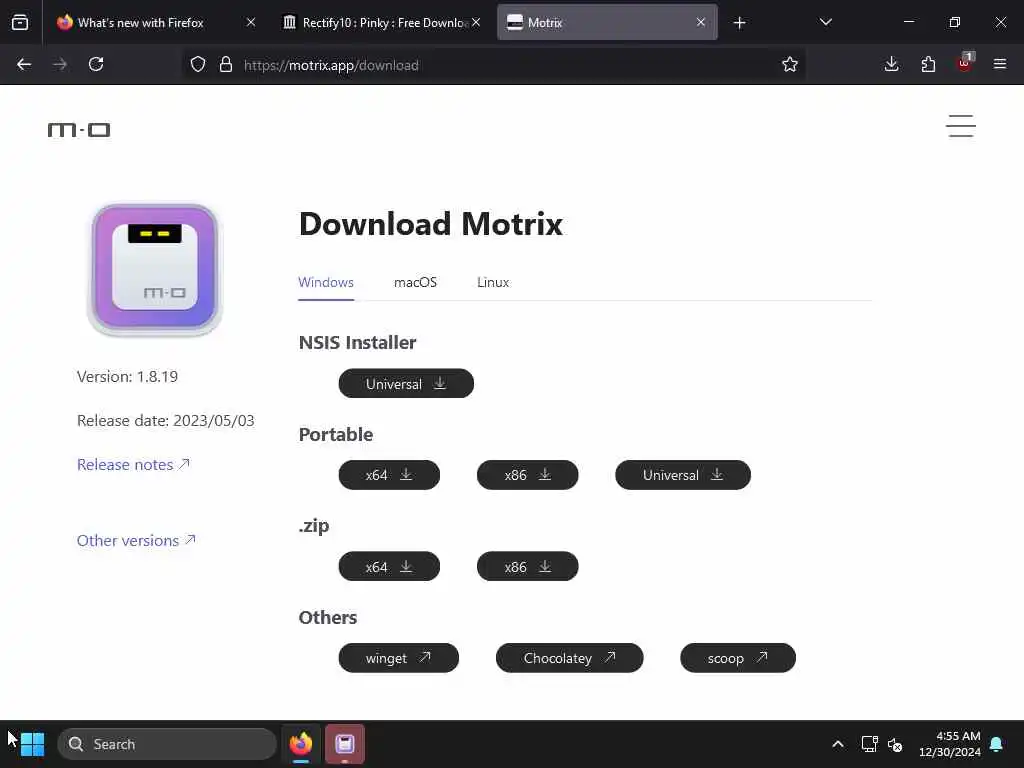Reload the current page
This screenshot has width=1024, height=768.
tap(96, 65)
